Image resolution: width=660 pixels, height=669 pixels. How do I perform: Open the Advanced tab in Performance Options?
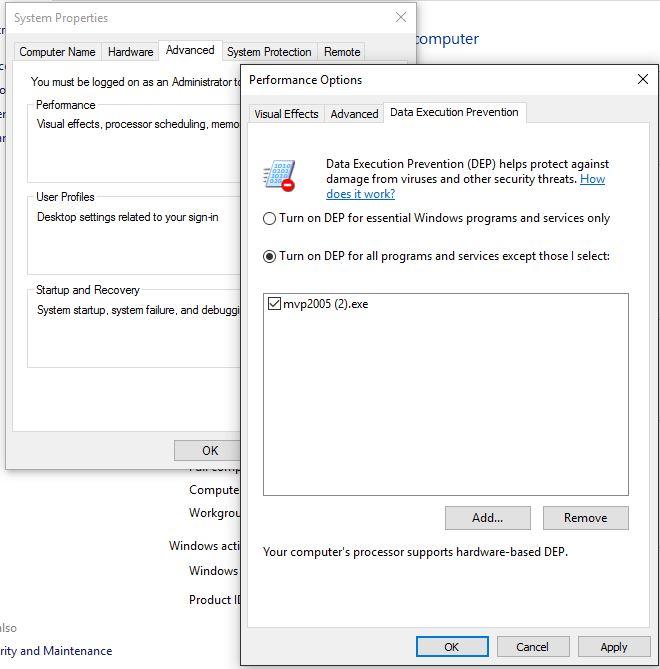click(354, 114)
